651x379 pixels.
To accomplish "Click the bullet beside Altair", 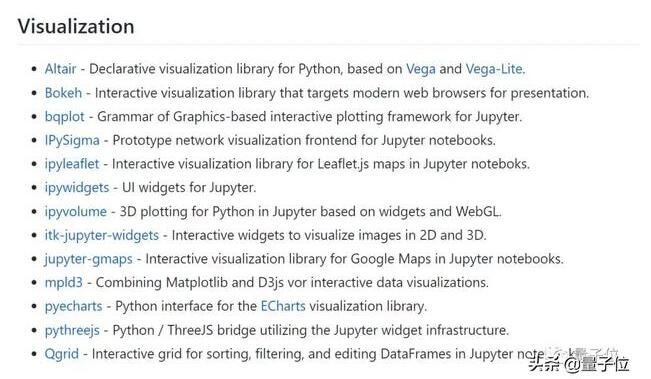I will click(34, 69).
